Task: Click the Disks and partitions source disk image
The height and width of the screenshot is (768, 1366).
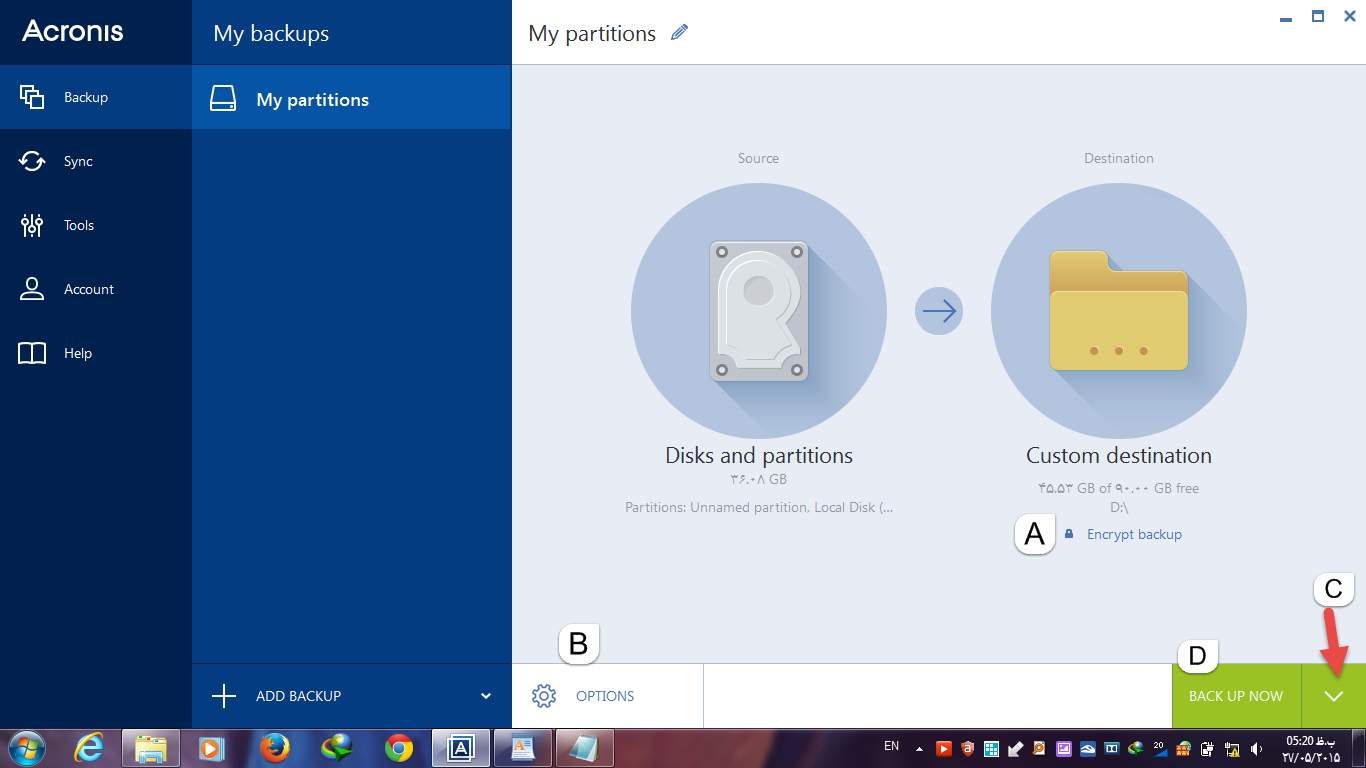Action: pyautogui.click(x=758, y=311)
